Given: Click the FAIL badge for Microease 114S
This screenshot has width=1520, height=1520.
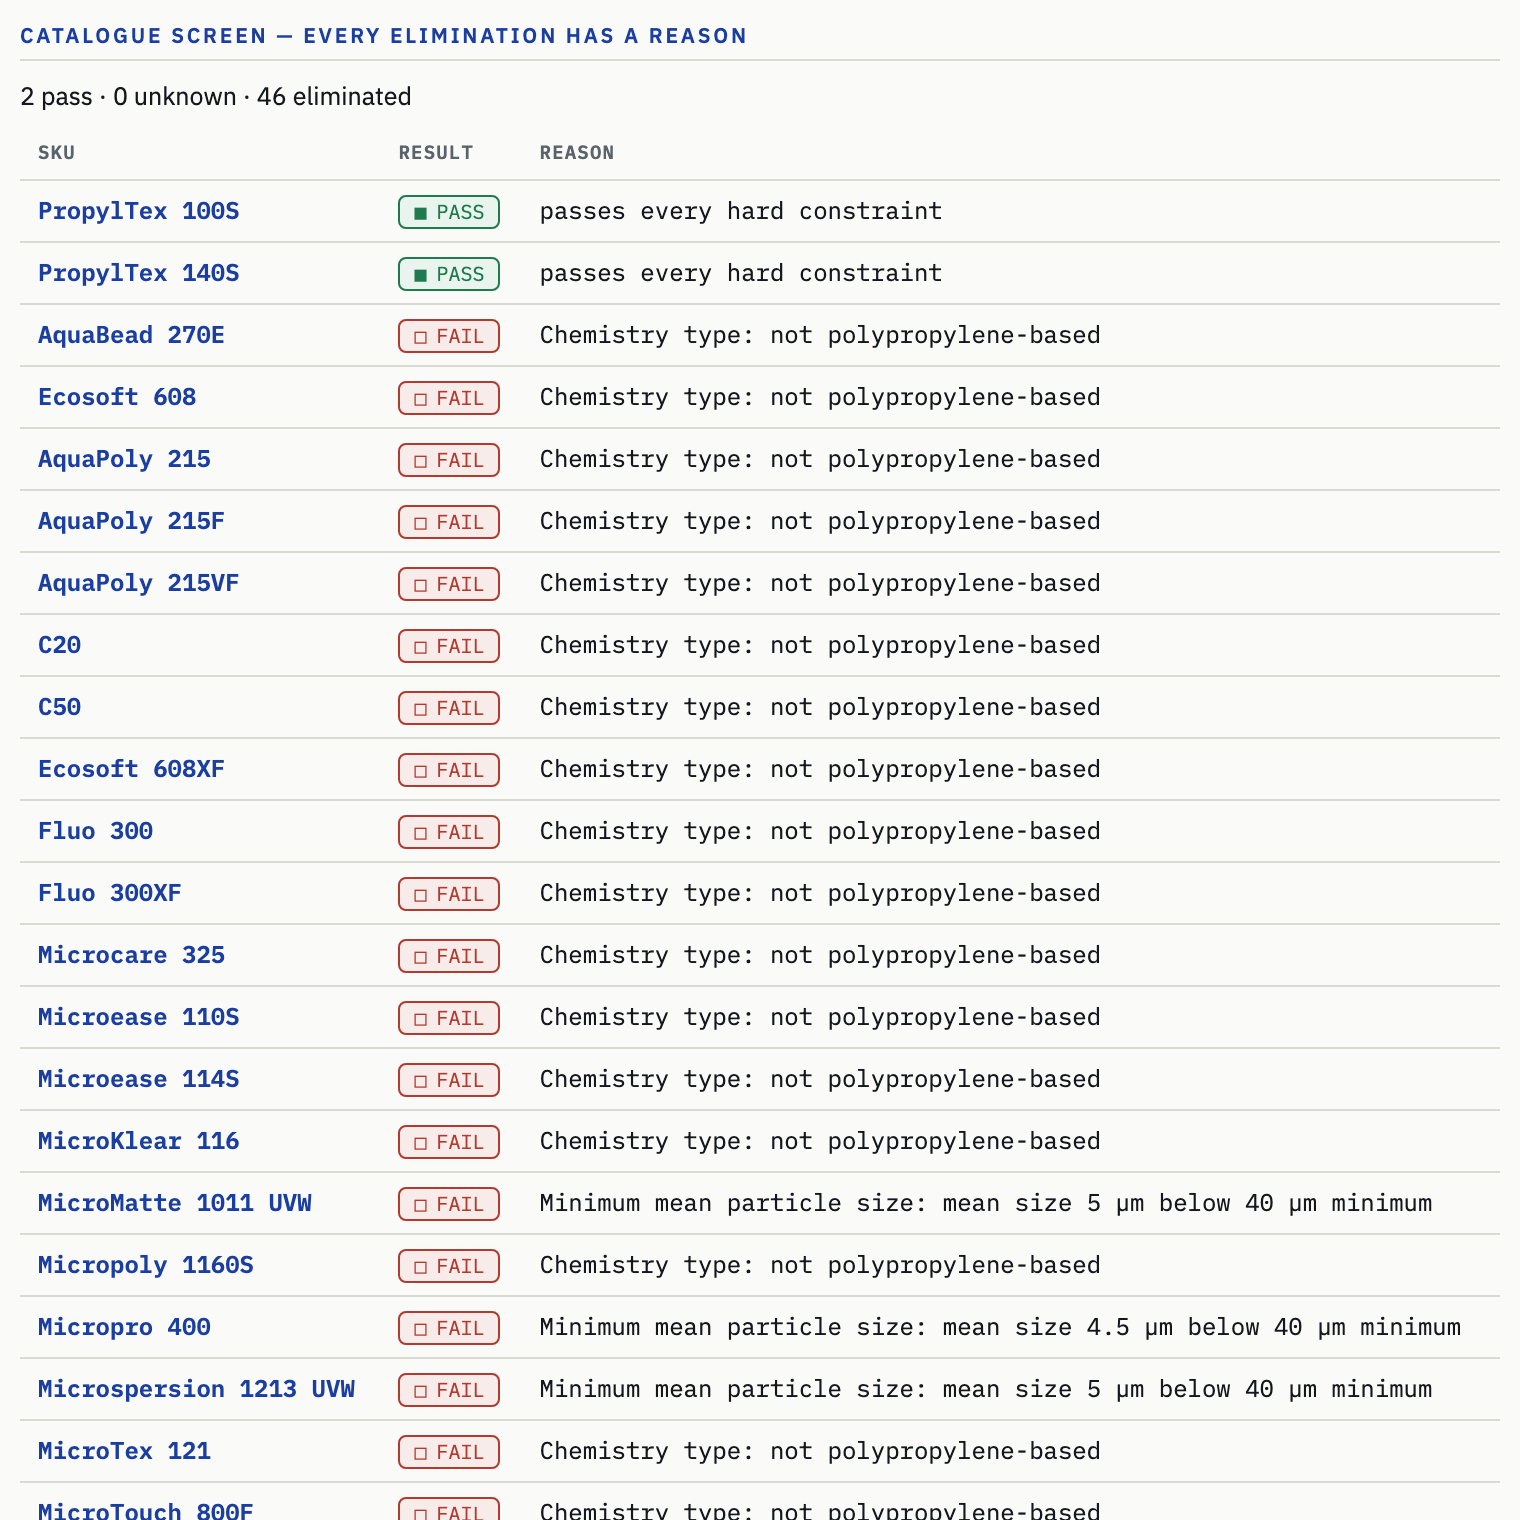Looking at the screenshot, I should pos(449,1080).
